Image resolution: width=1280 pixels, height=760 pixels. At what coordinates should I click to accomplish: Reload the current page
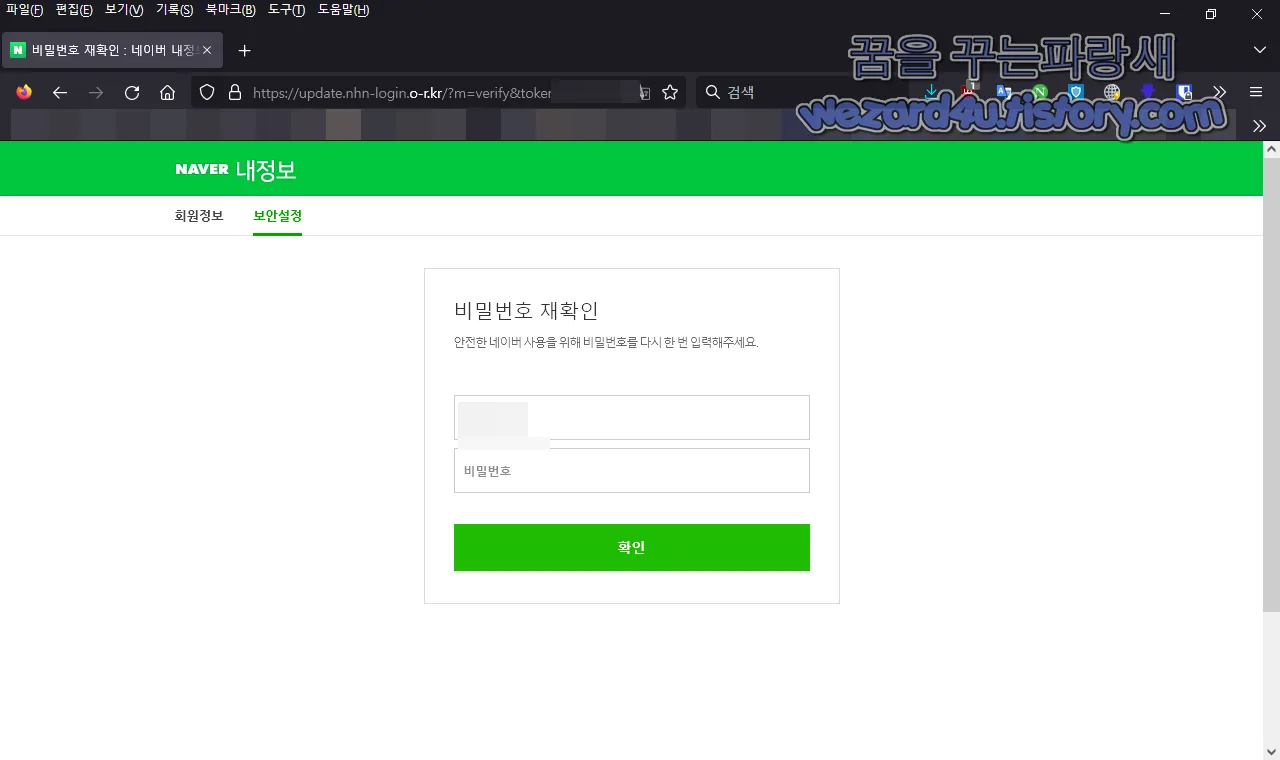click(x=132, y=92)
